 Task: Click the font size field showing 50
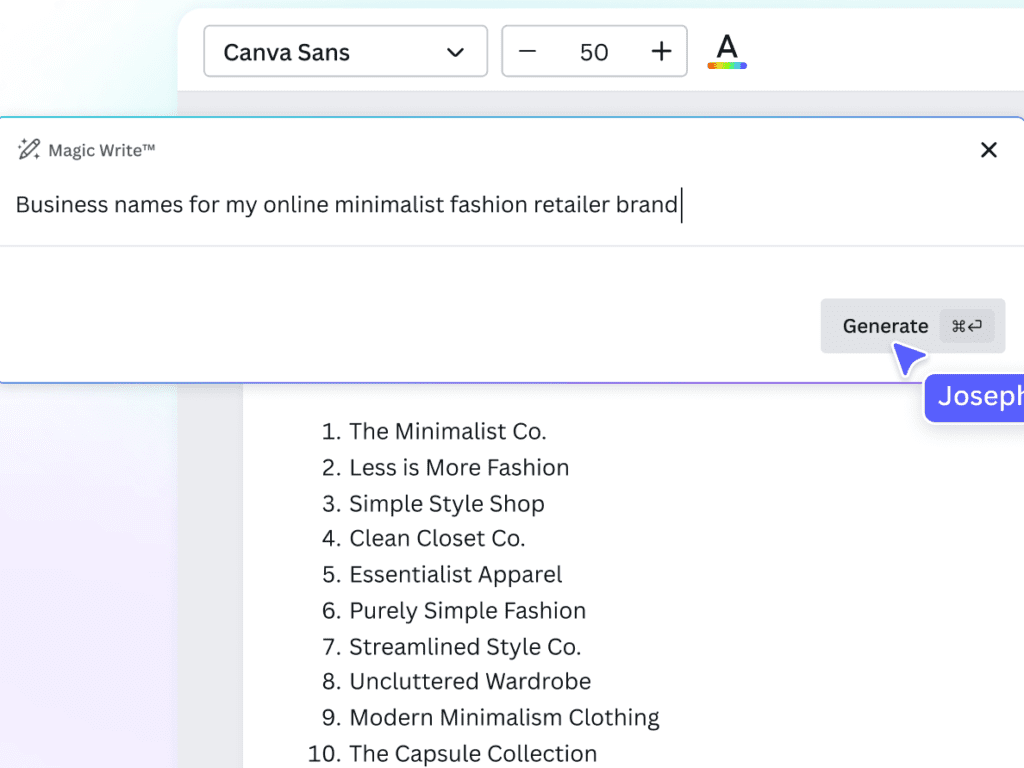click(x=594, y=52)
